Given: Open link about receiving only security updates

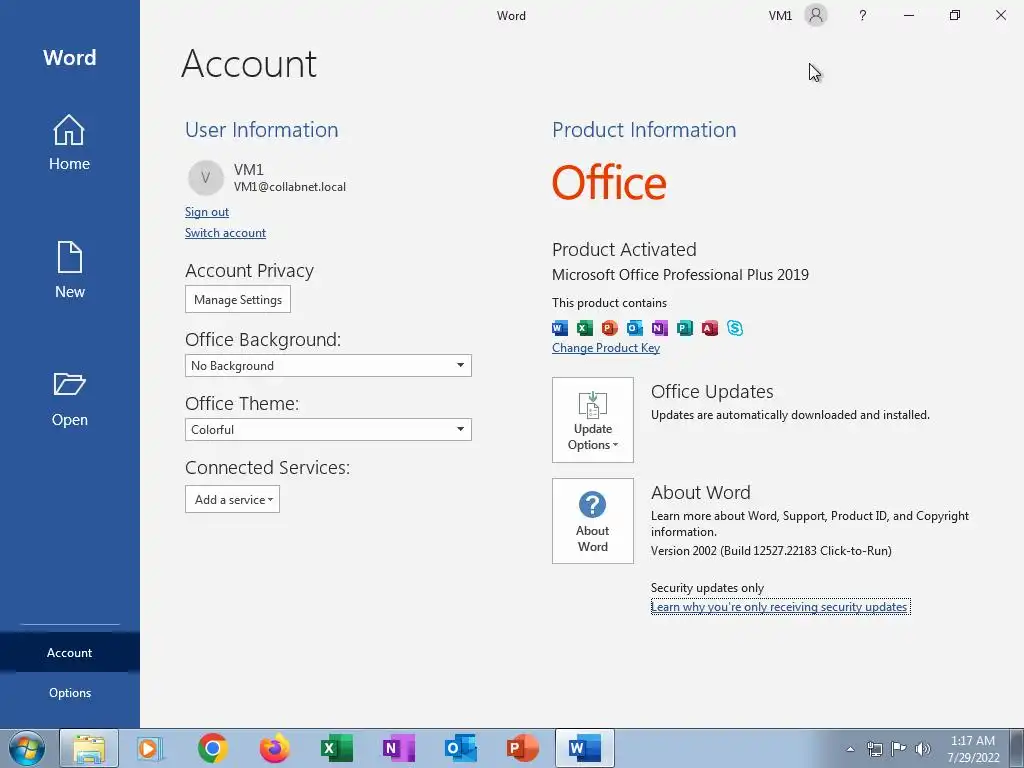Looking at the screenshot, I should click(x=780, y=607).
